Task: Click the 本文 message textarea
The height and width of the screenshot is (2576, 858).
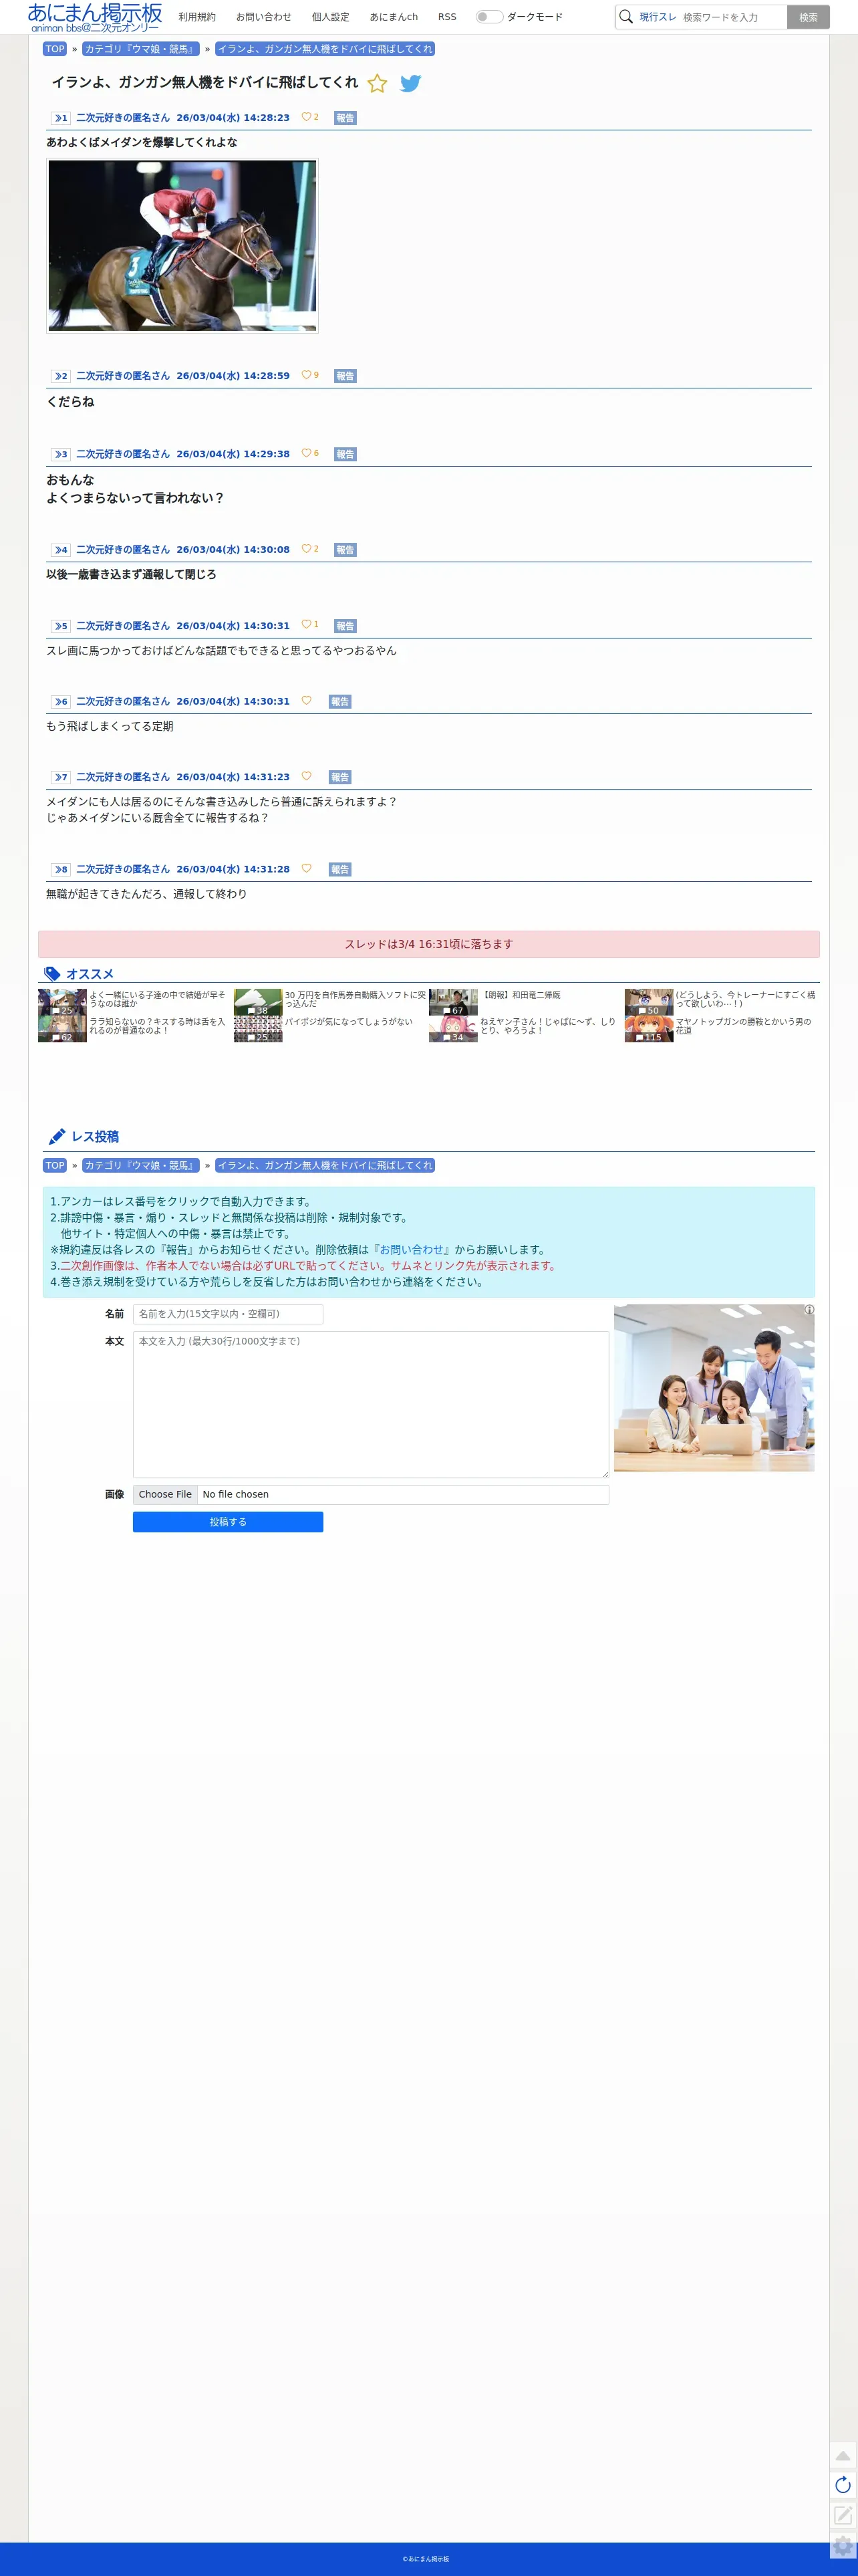Action: click(x=371, y=1404)
